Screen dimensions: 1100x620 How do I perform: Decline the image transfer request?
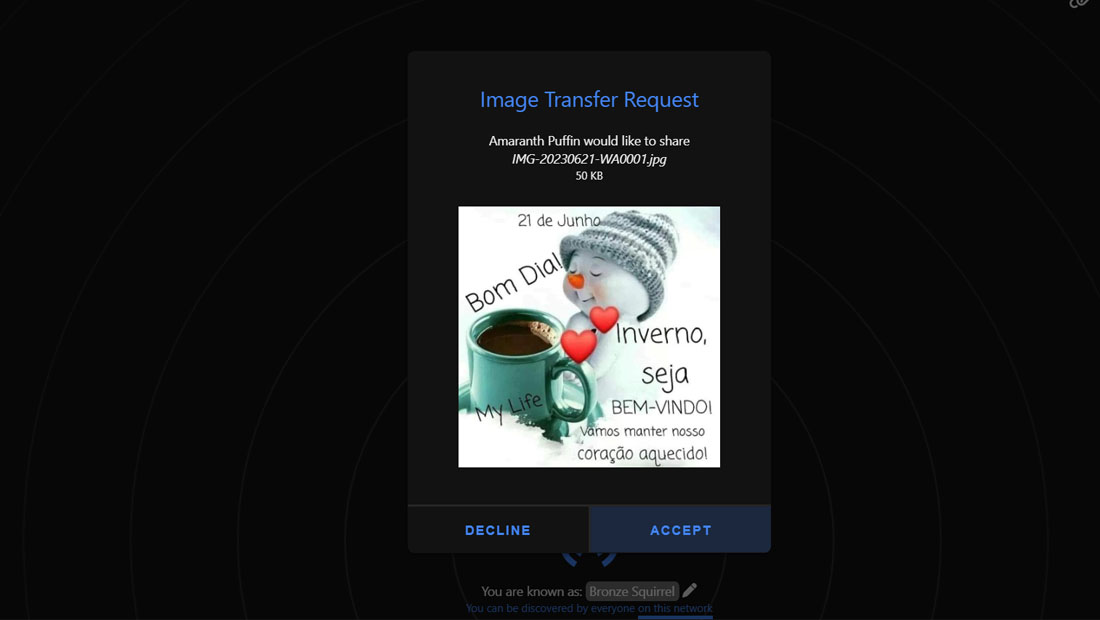click(x=498, y=530)
